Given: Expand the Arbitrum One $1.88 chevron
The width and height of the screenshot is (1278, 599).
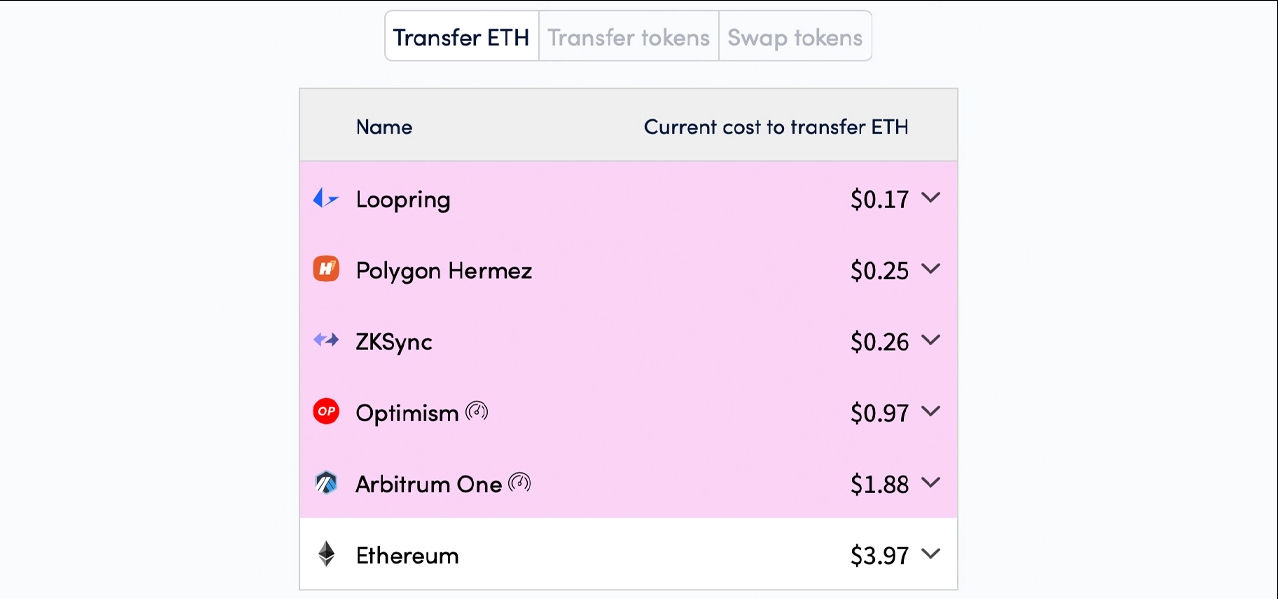Looking at the screenshot, I should [931, 483].
